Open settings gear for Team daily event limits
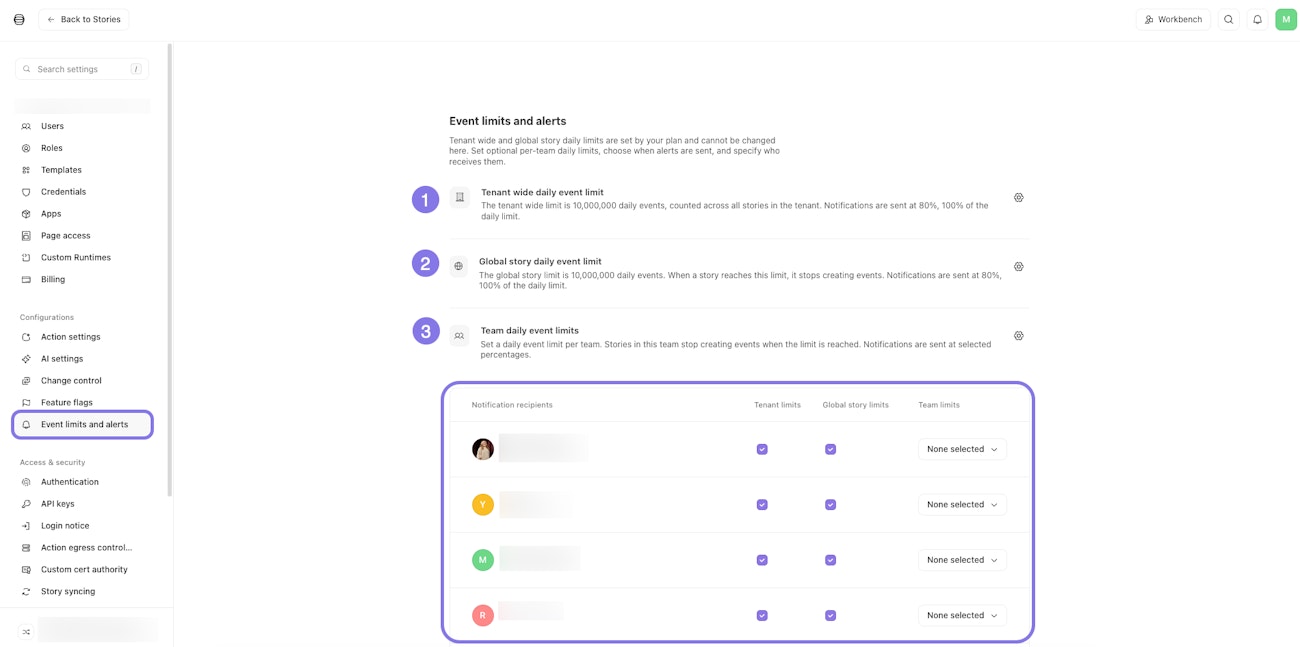Screen dimensions: 1300x647 tap(1018, 336)
